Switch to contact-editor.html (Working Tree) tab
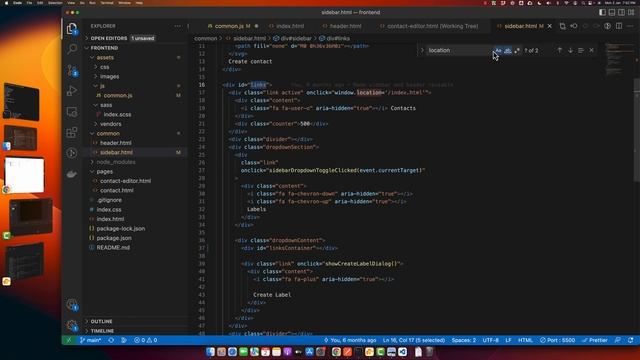 pyautogui.click(x=432, y=26)
